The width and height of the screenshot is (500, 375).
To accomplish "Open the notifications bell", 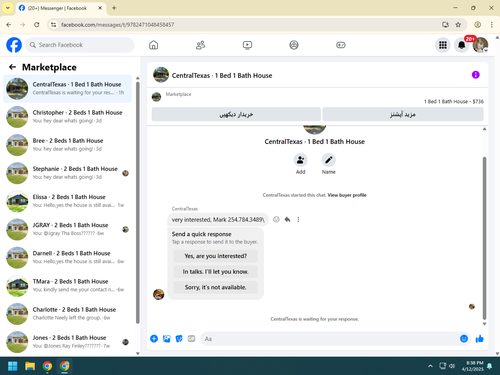I will [461, 45].
